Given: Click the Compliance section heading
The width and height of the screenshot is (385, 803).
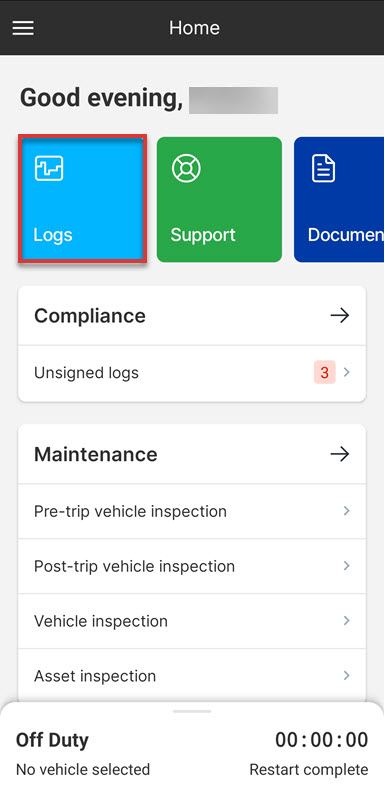Looking at the screenshot, I should pyautogui.click(x=90, y=315).
